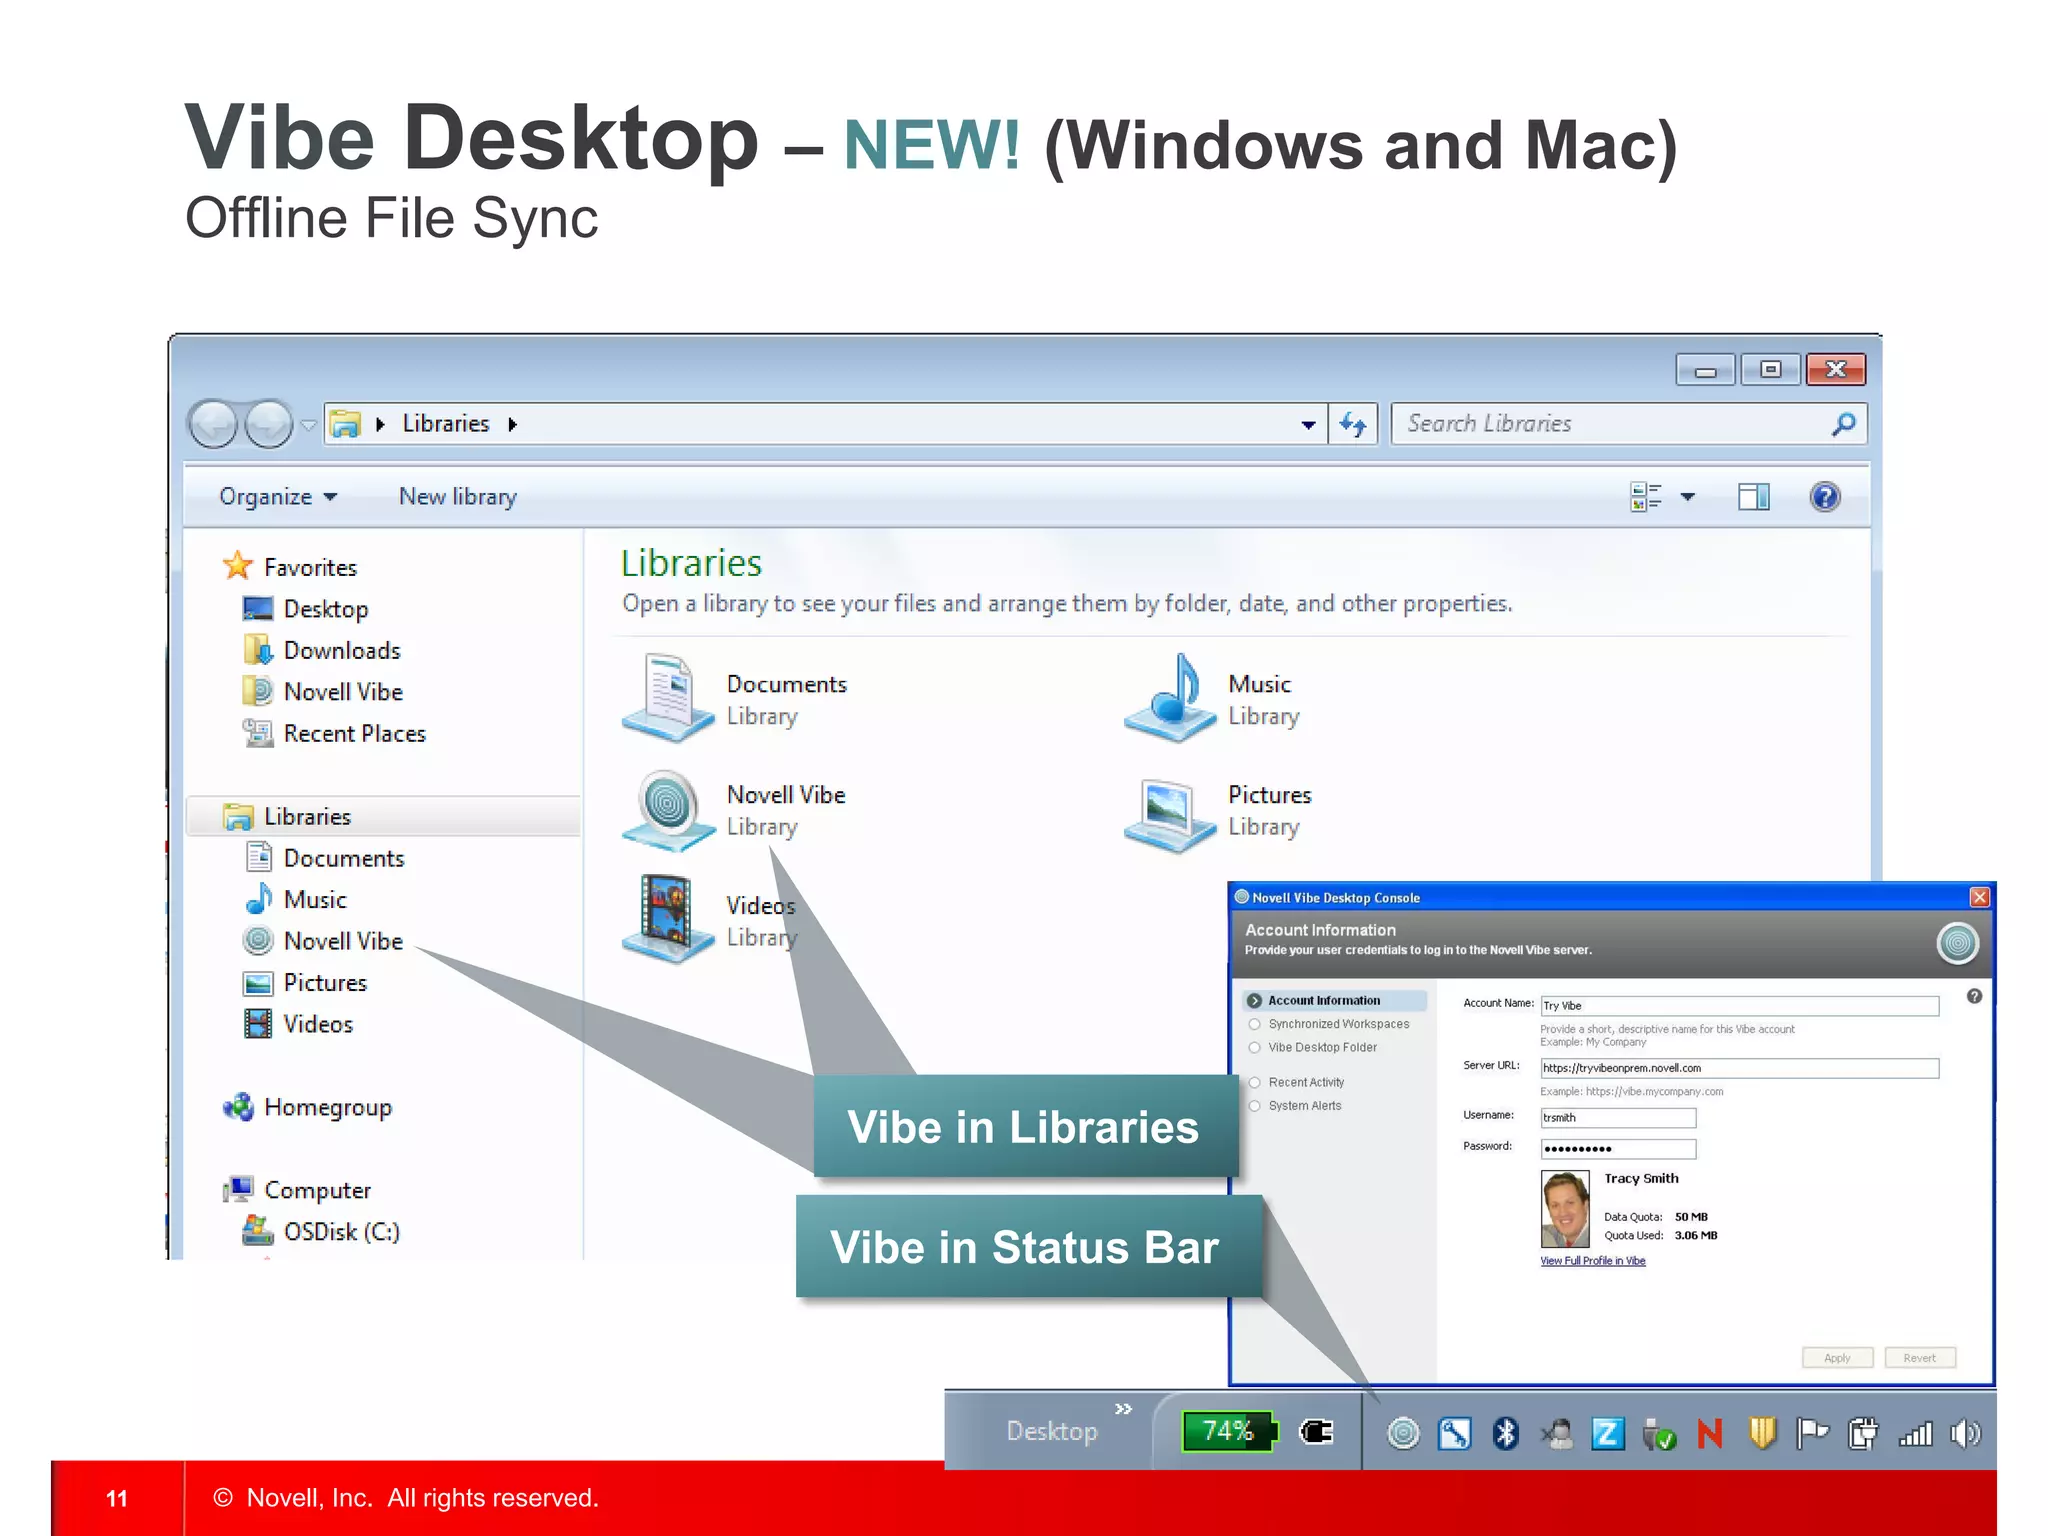
Task: Click Tracy Smith's profile photo
Action: [1565, 1209]
